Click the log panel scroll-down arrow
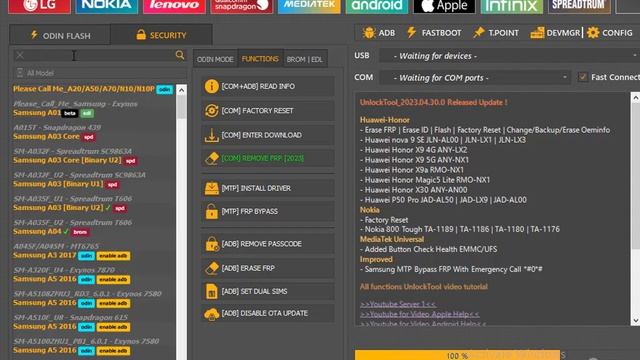Viewport: 640px width, 360px height. 636,320
